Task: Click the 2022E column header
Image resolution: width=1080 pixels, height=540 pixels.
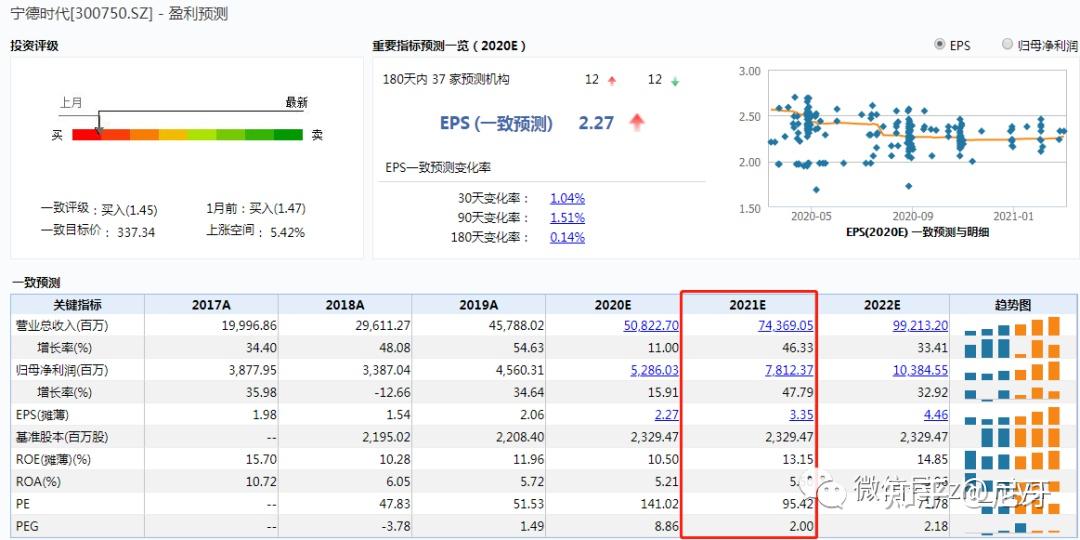Action: point(884,304)
